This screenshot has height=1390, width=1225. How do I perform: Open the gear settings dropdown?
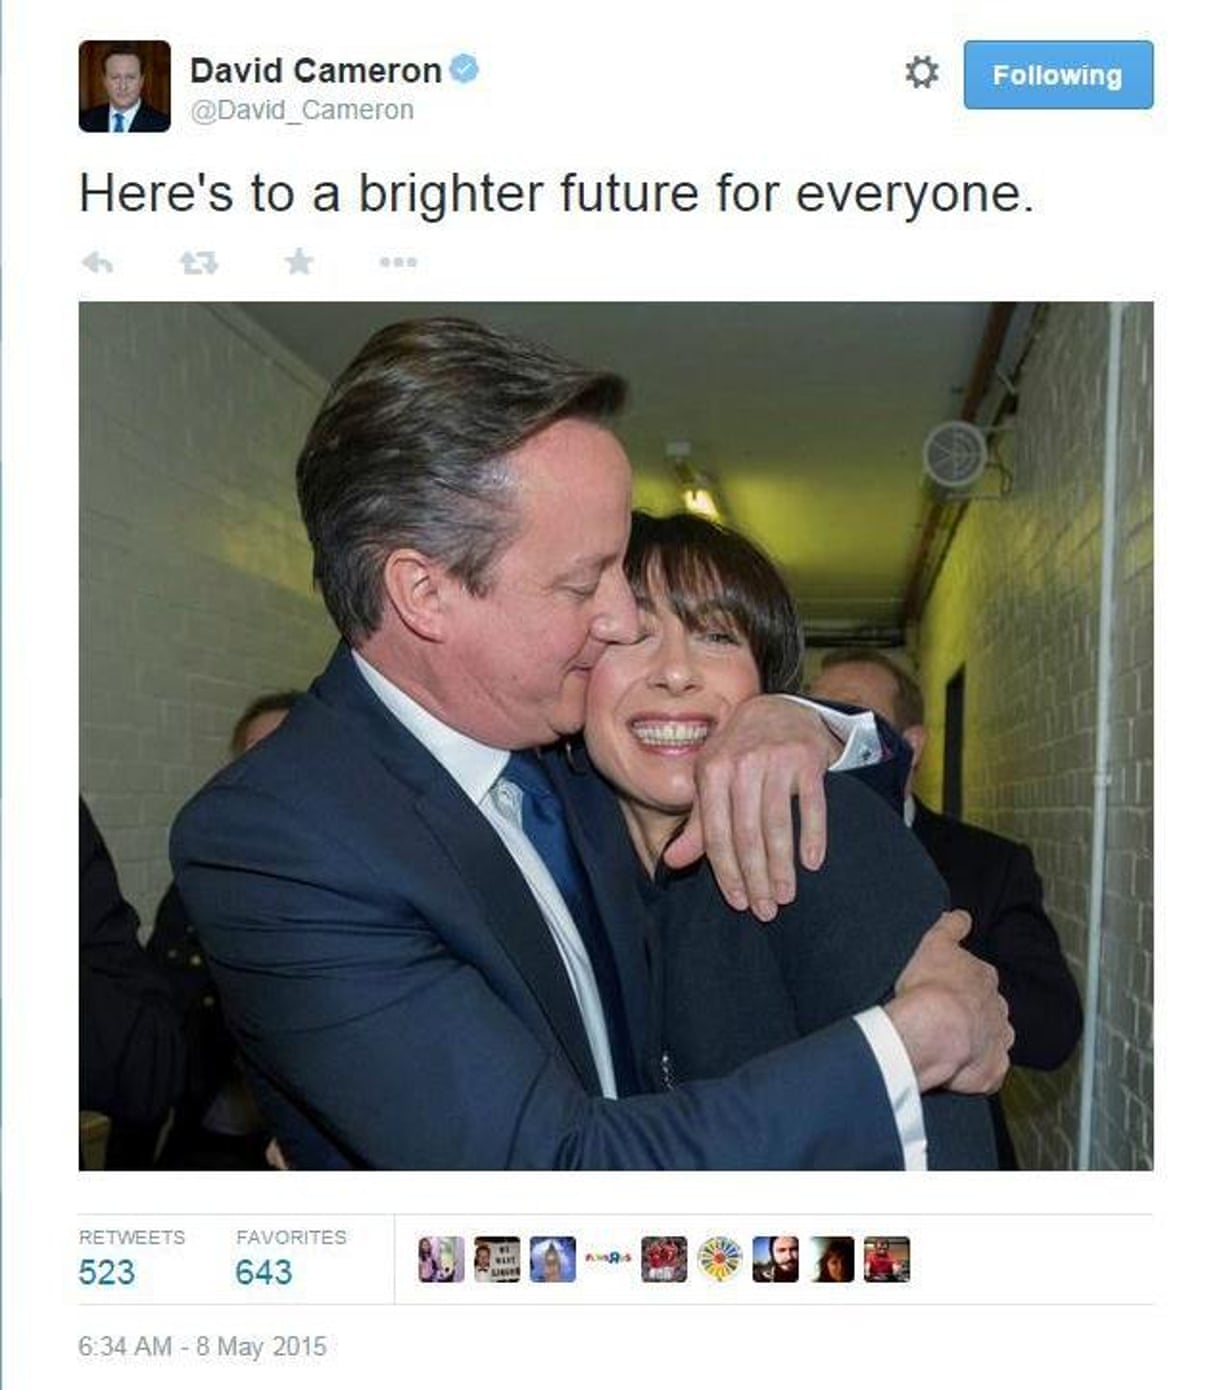click(x=921, y=72)
